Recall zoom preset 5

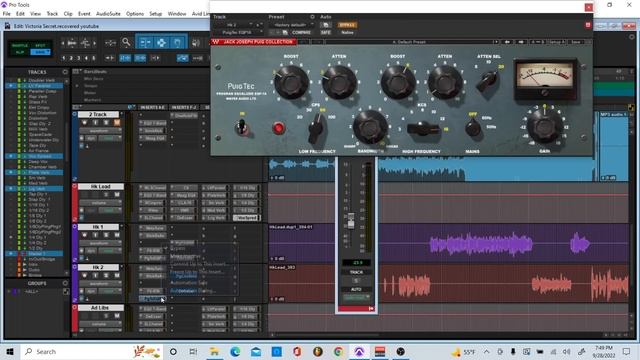[93, 58]
